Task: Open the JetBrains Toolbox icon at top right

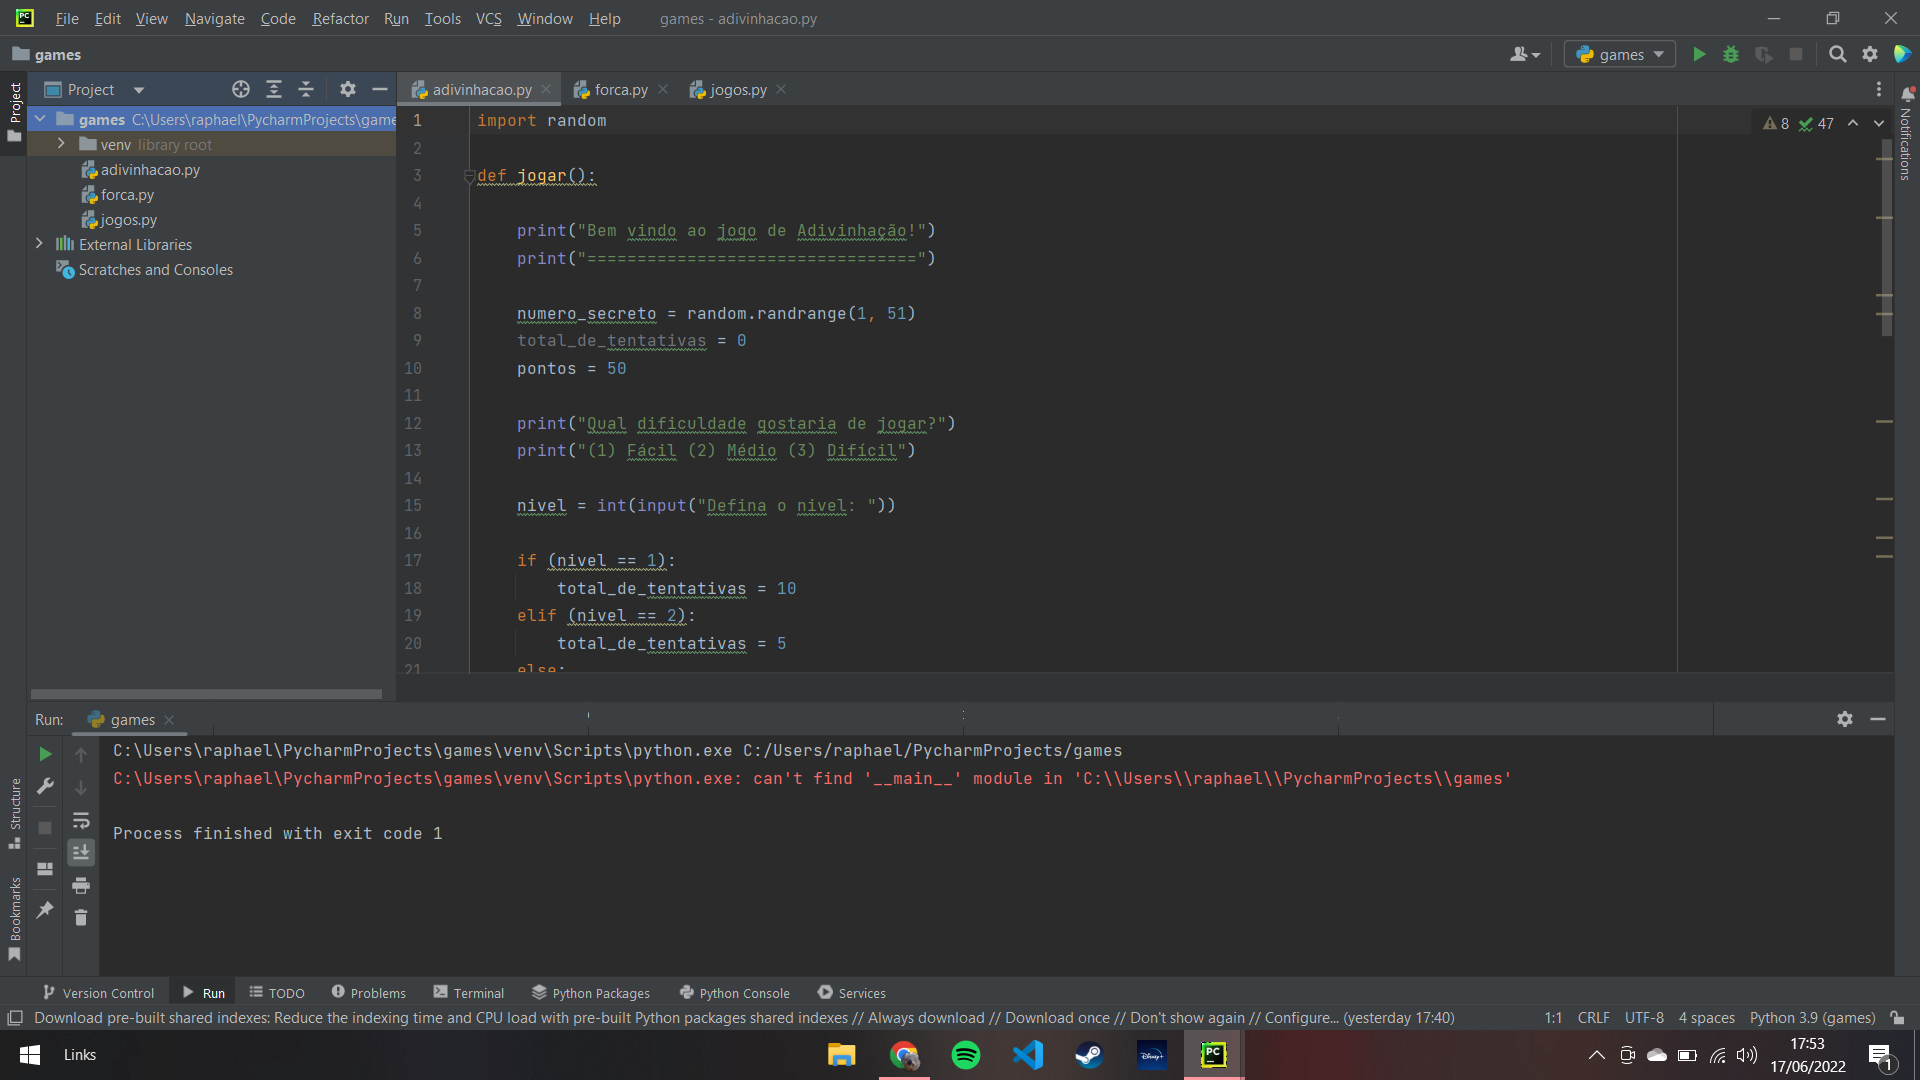Action: [1902, 54]
